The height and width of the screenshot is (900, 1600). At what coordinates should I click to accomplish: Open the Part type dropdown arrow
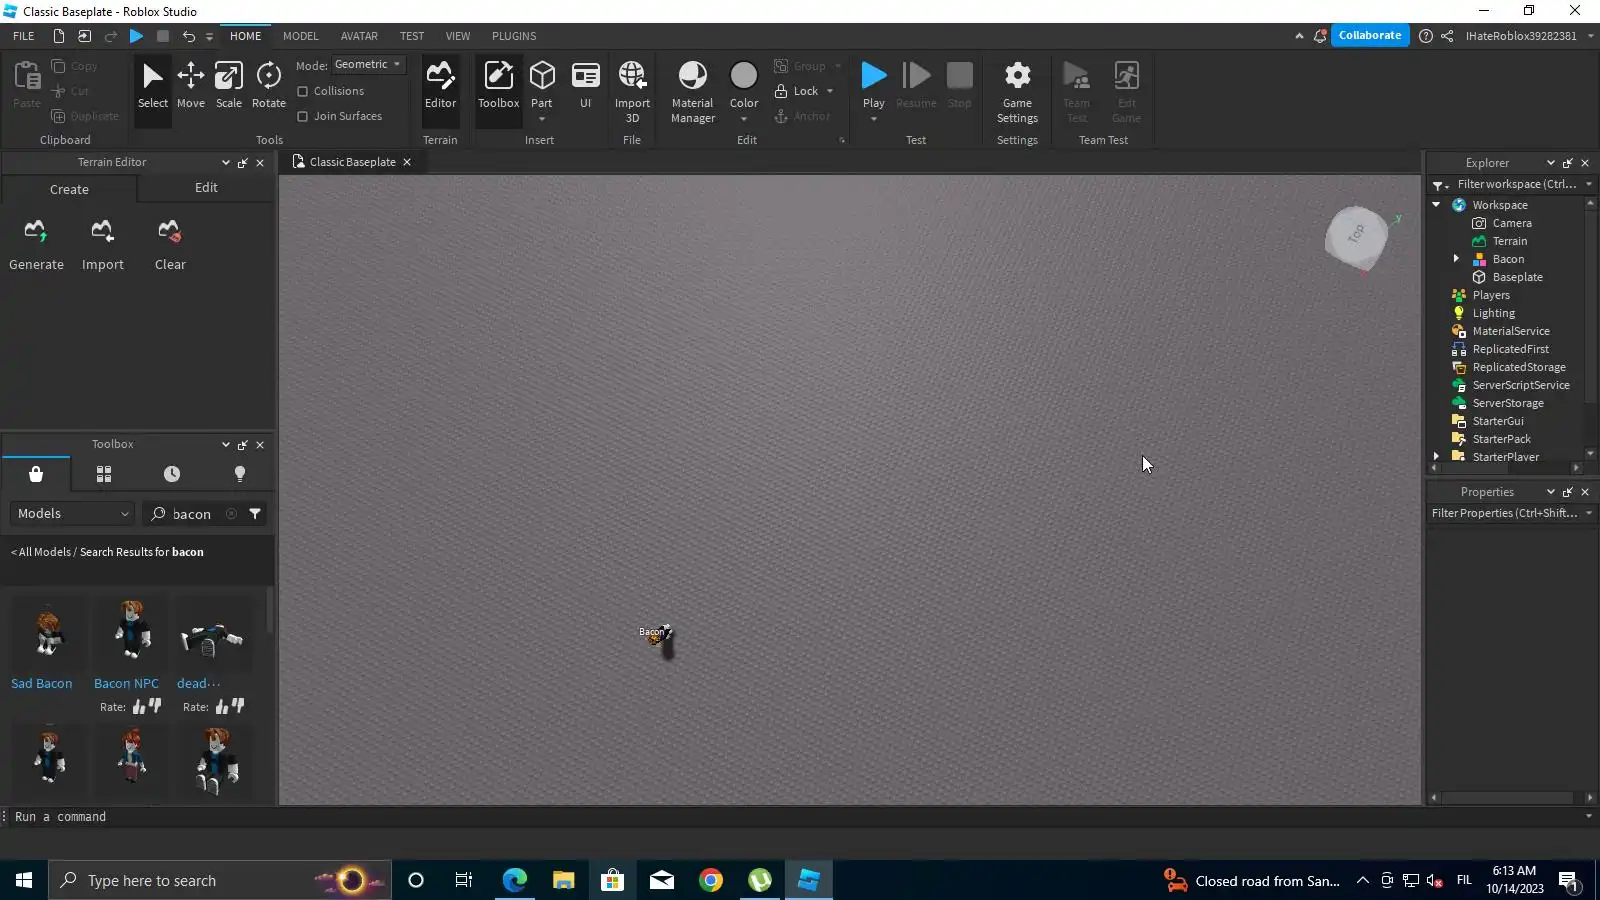pos(542,119)
